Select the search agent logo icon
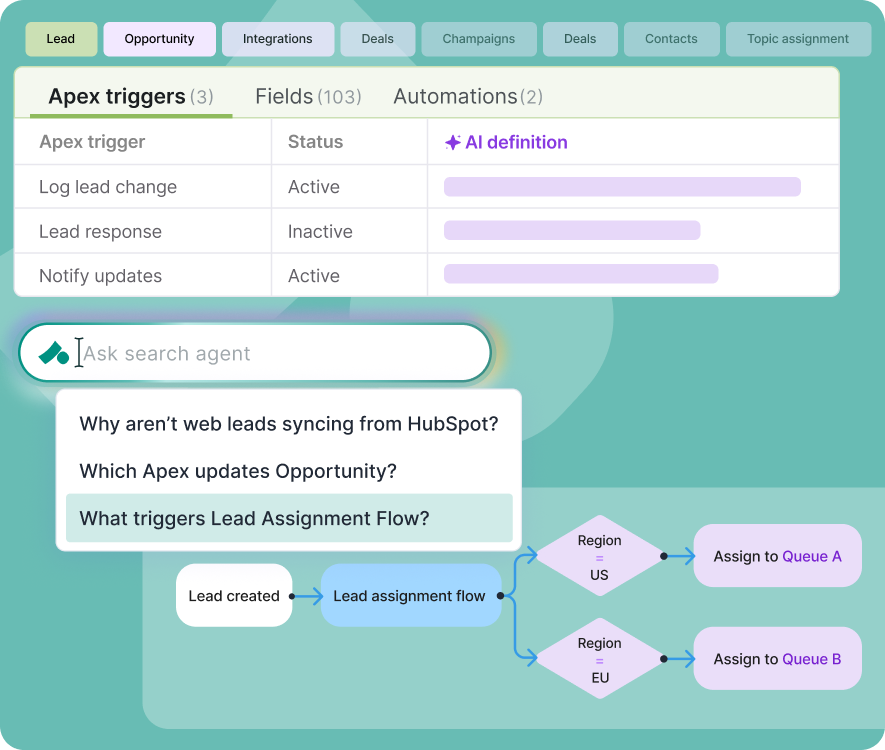Image resolution: width=885 pixels, height=750 pixels. [51, 352]
